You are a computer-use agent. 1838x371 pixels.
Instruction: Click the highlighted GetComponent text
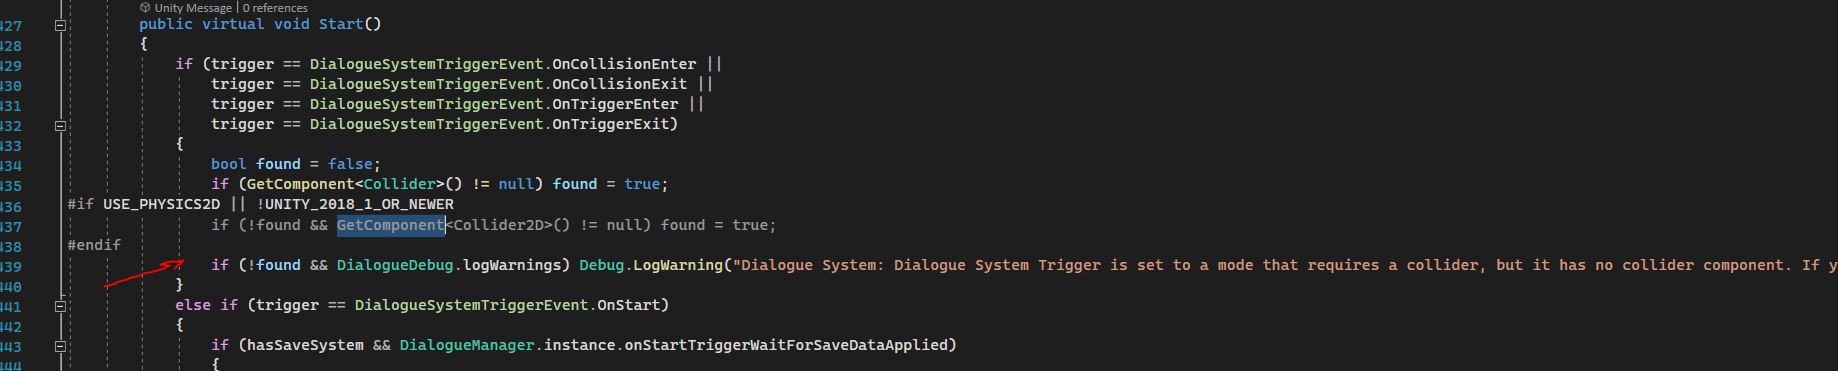[x=390, y=225]
